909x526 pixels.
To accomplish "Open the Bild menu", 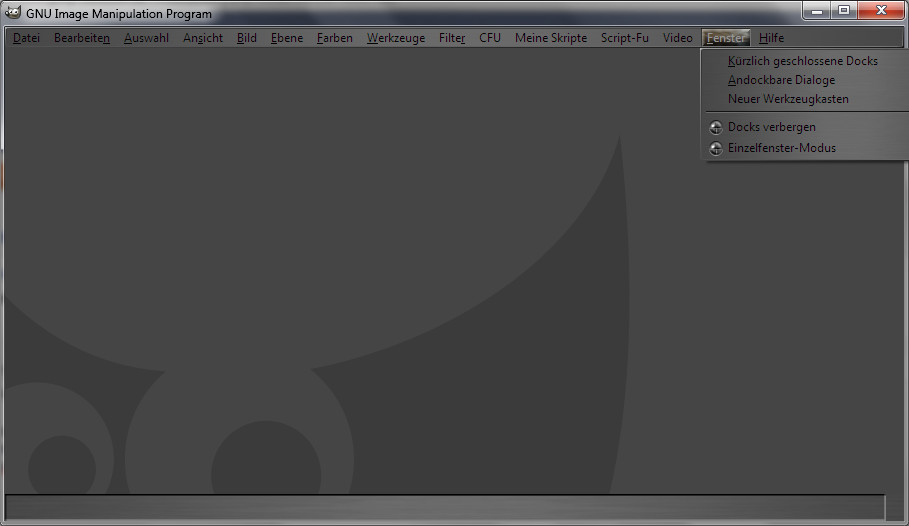I will [246, 38].
